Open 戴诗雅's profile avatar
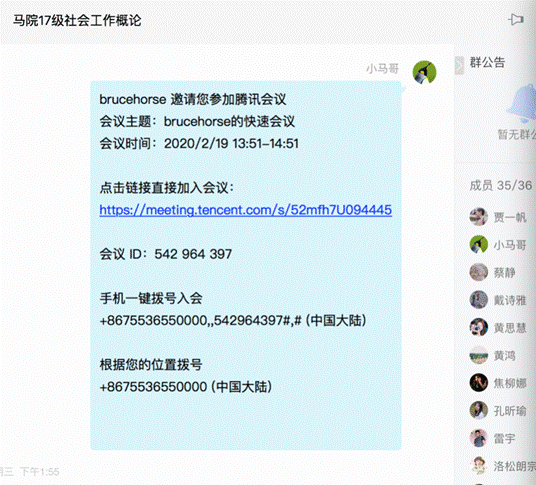This screenshot has width=536, height=485. [x=478, y=300]
